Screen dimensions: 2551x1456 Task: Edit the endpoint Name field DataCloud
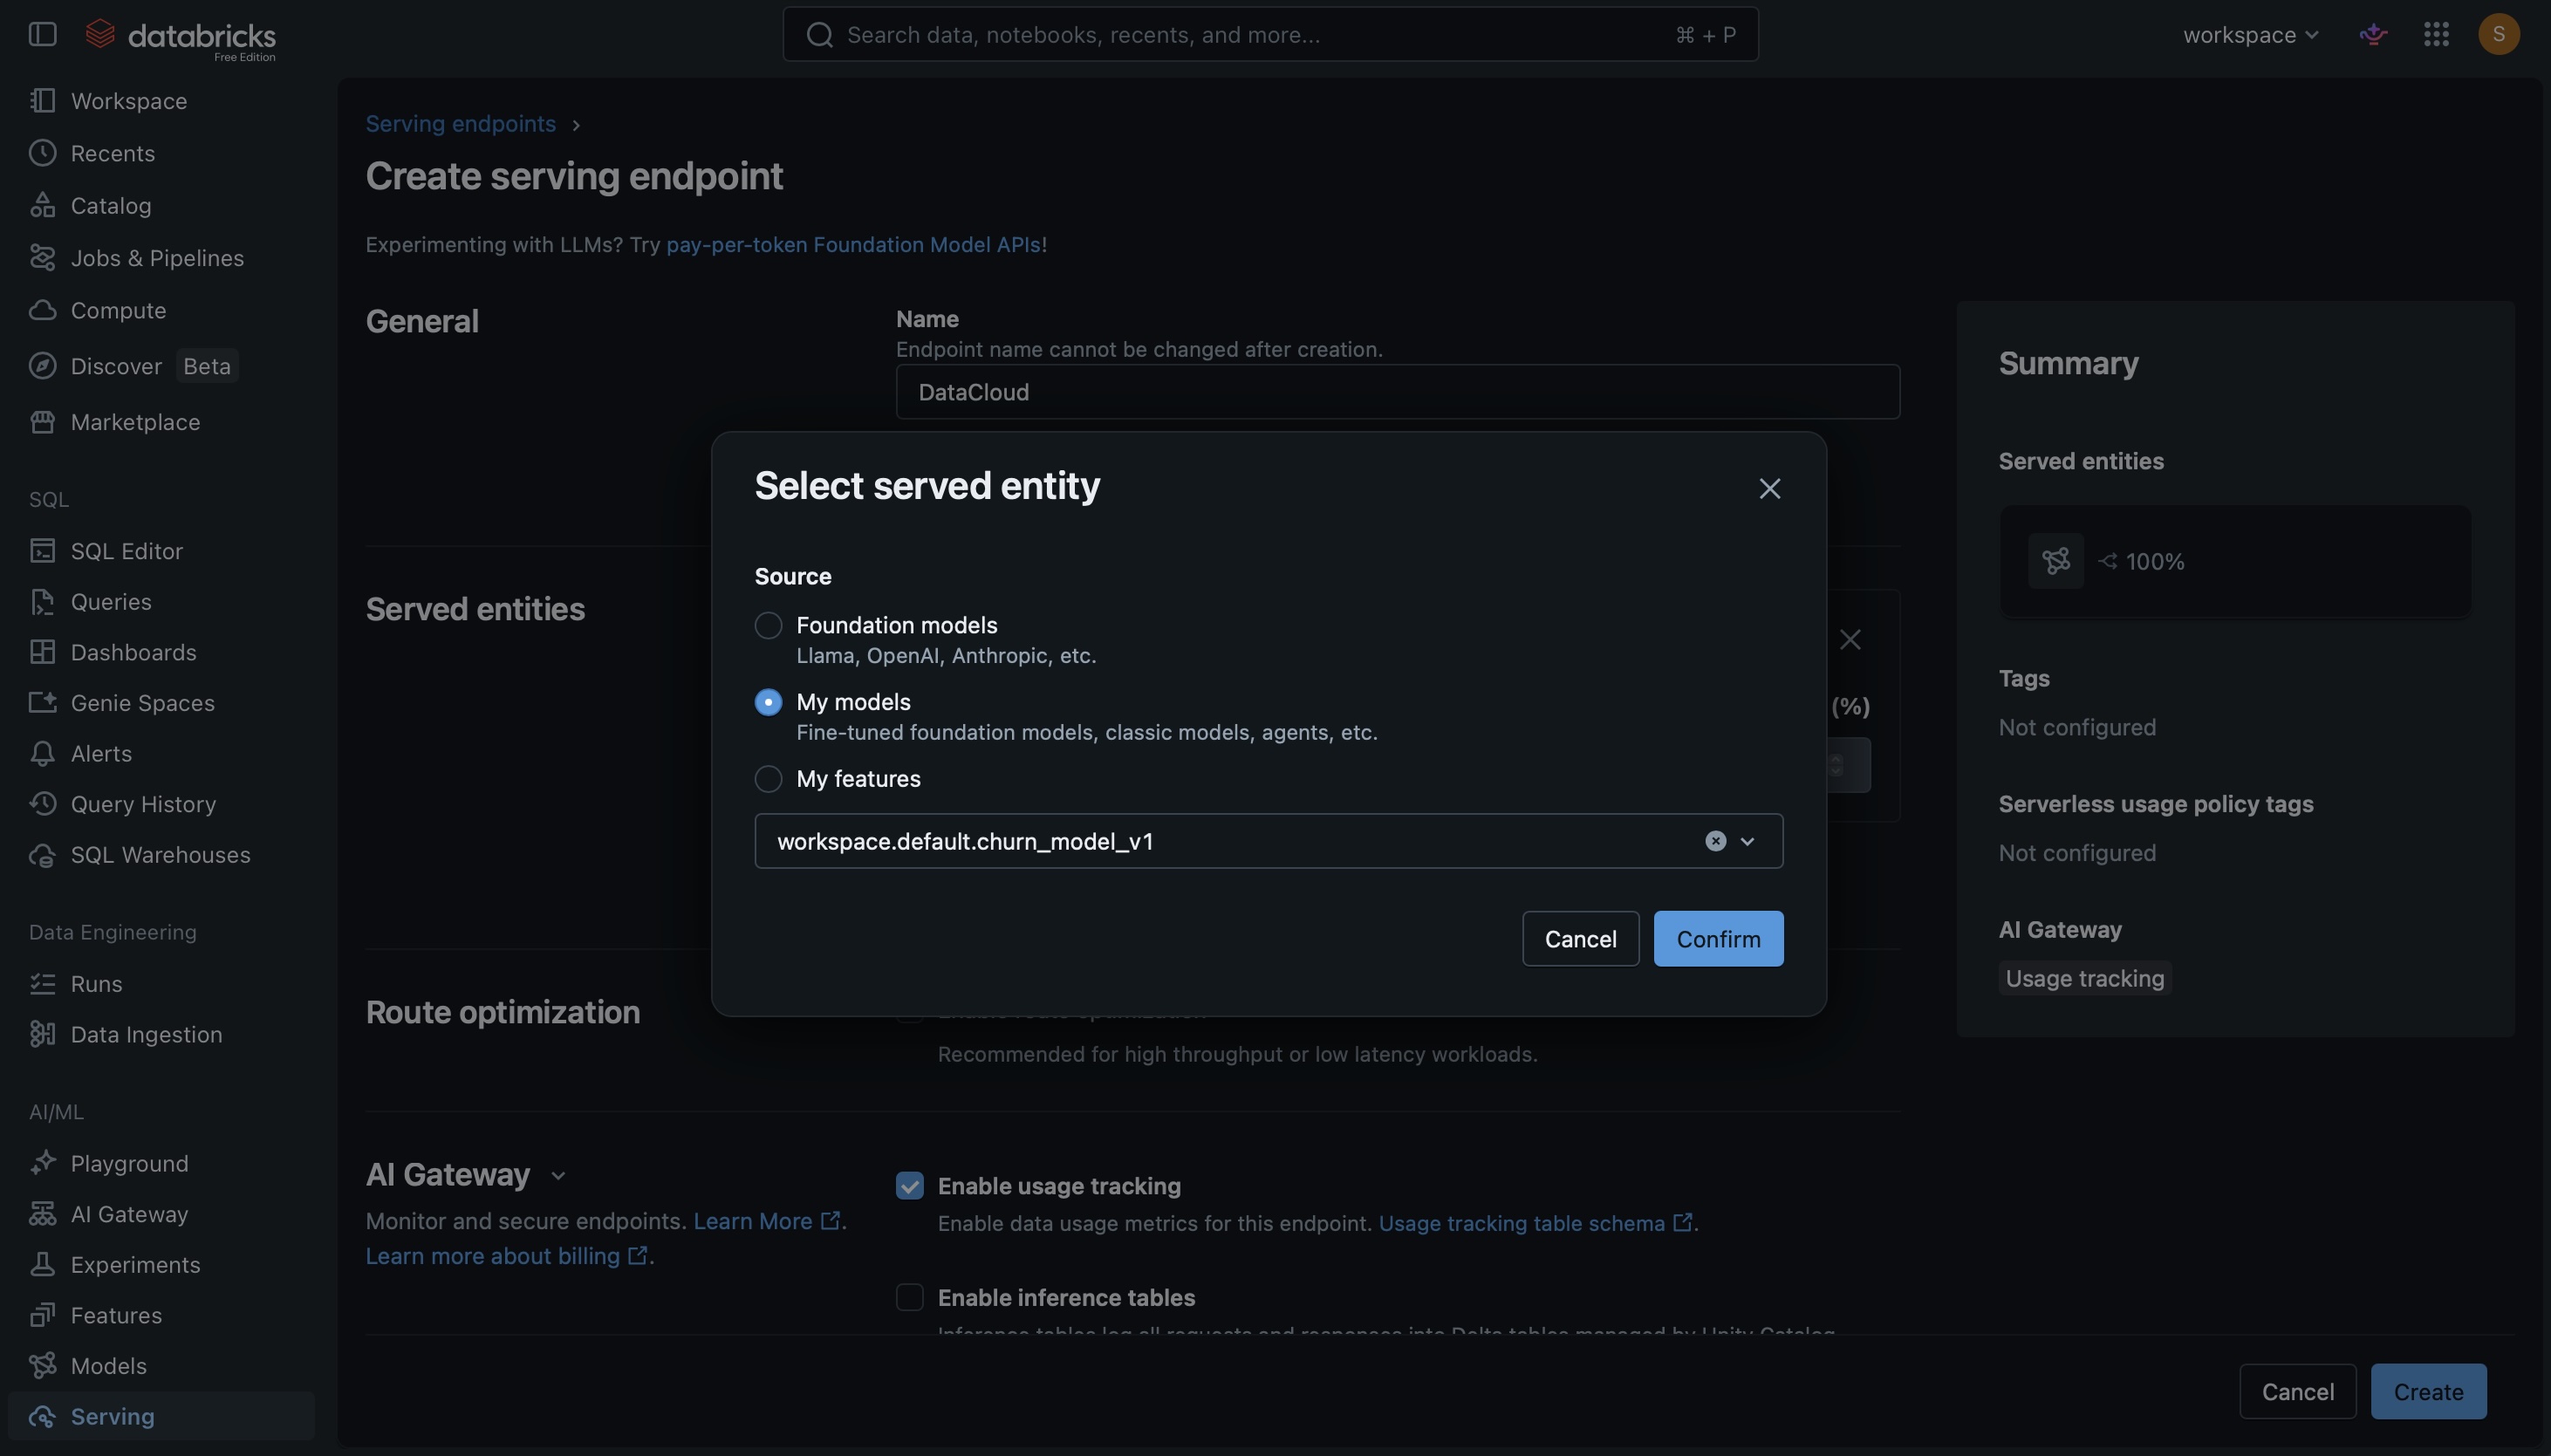pyautogui.click(x=1397, y=392)
